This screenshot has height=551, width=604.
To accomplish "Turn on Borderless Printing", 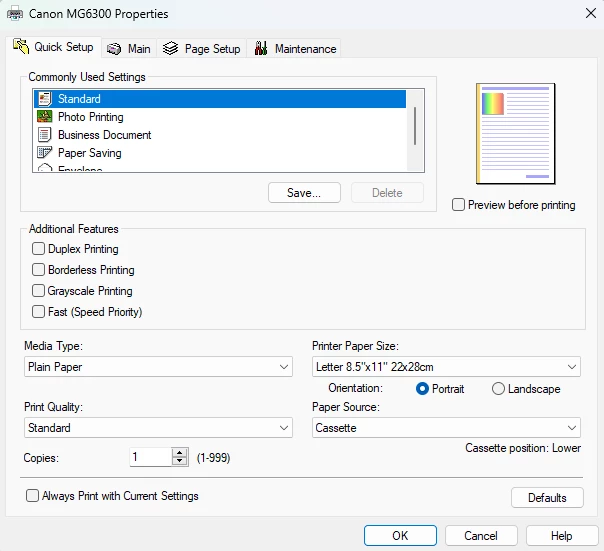I will [x=38, y=270].
